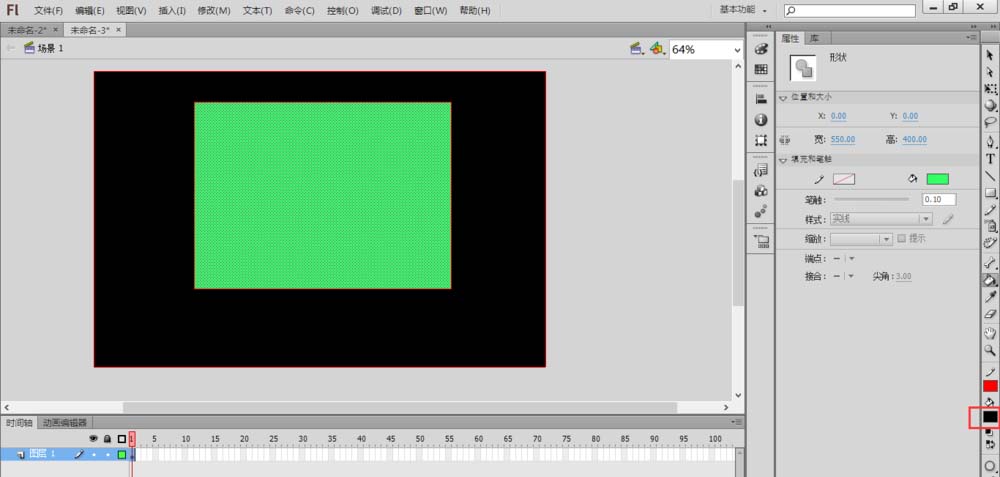Open the Transform panel icon
Image resolution: width=1000 pixels, height=477 pixels.
pyautogui.click(x=761, y=140)
